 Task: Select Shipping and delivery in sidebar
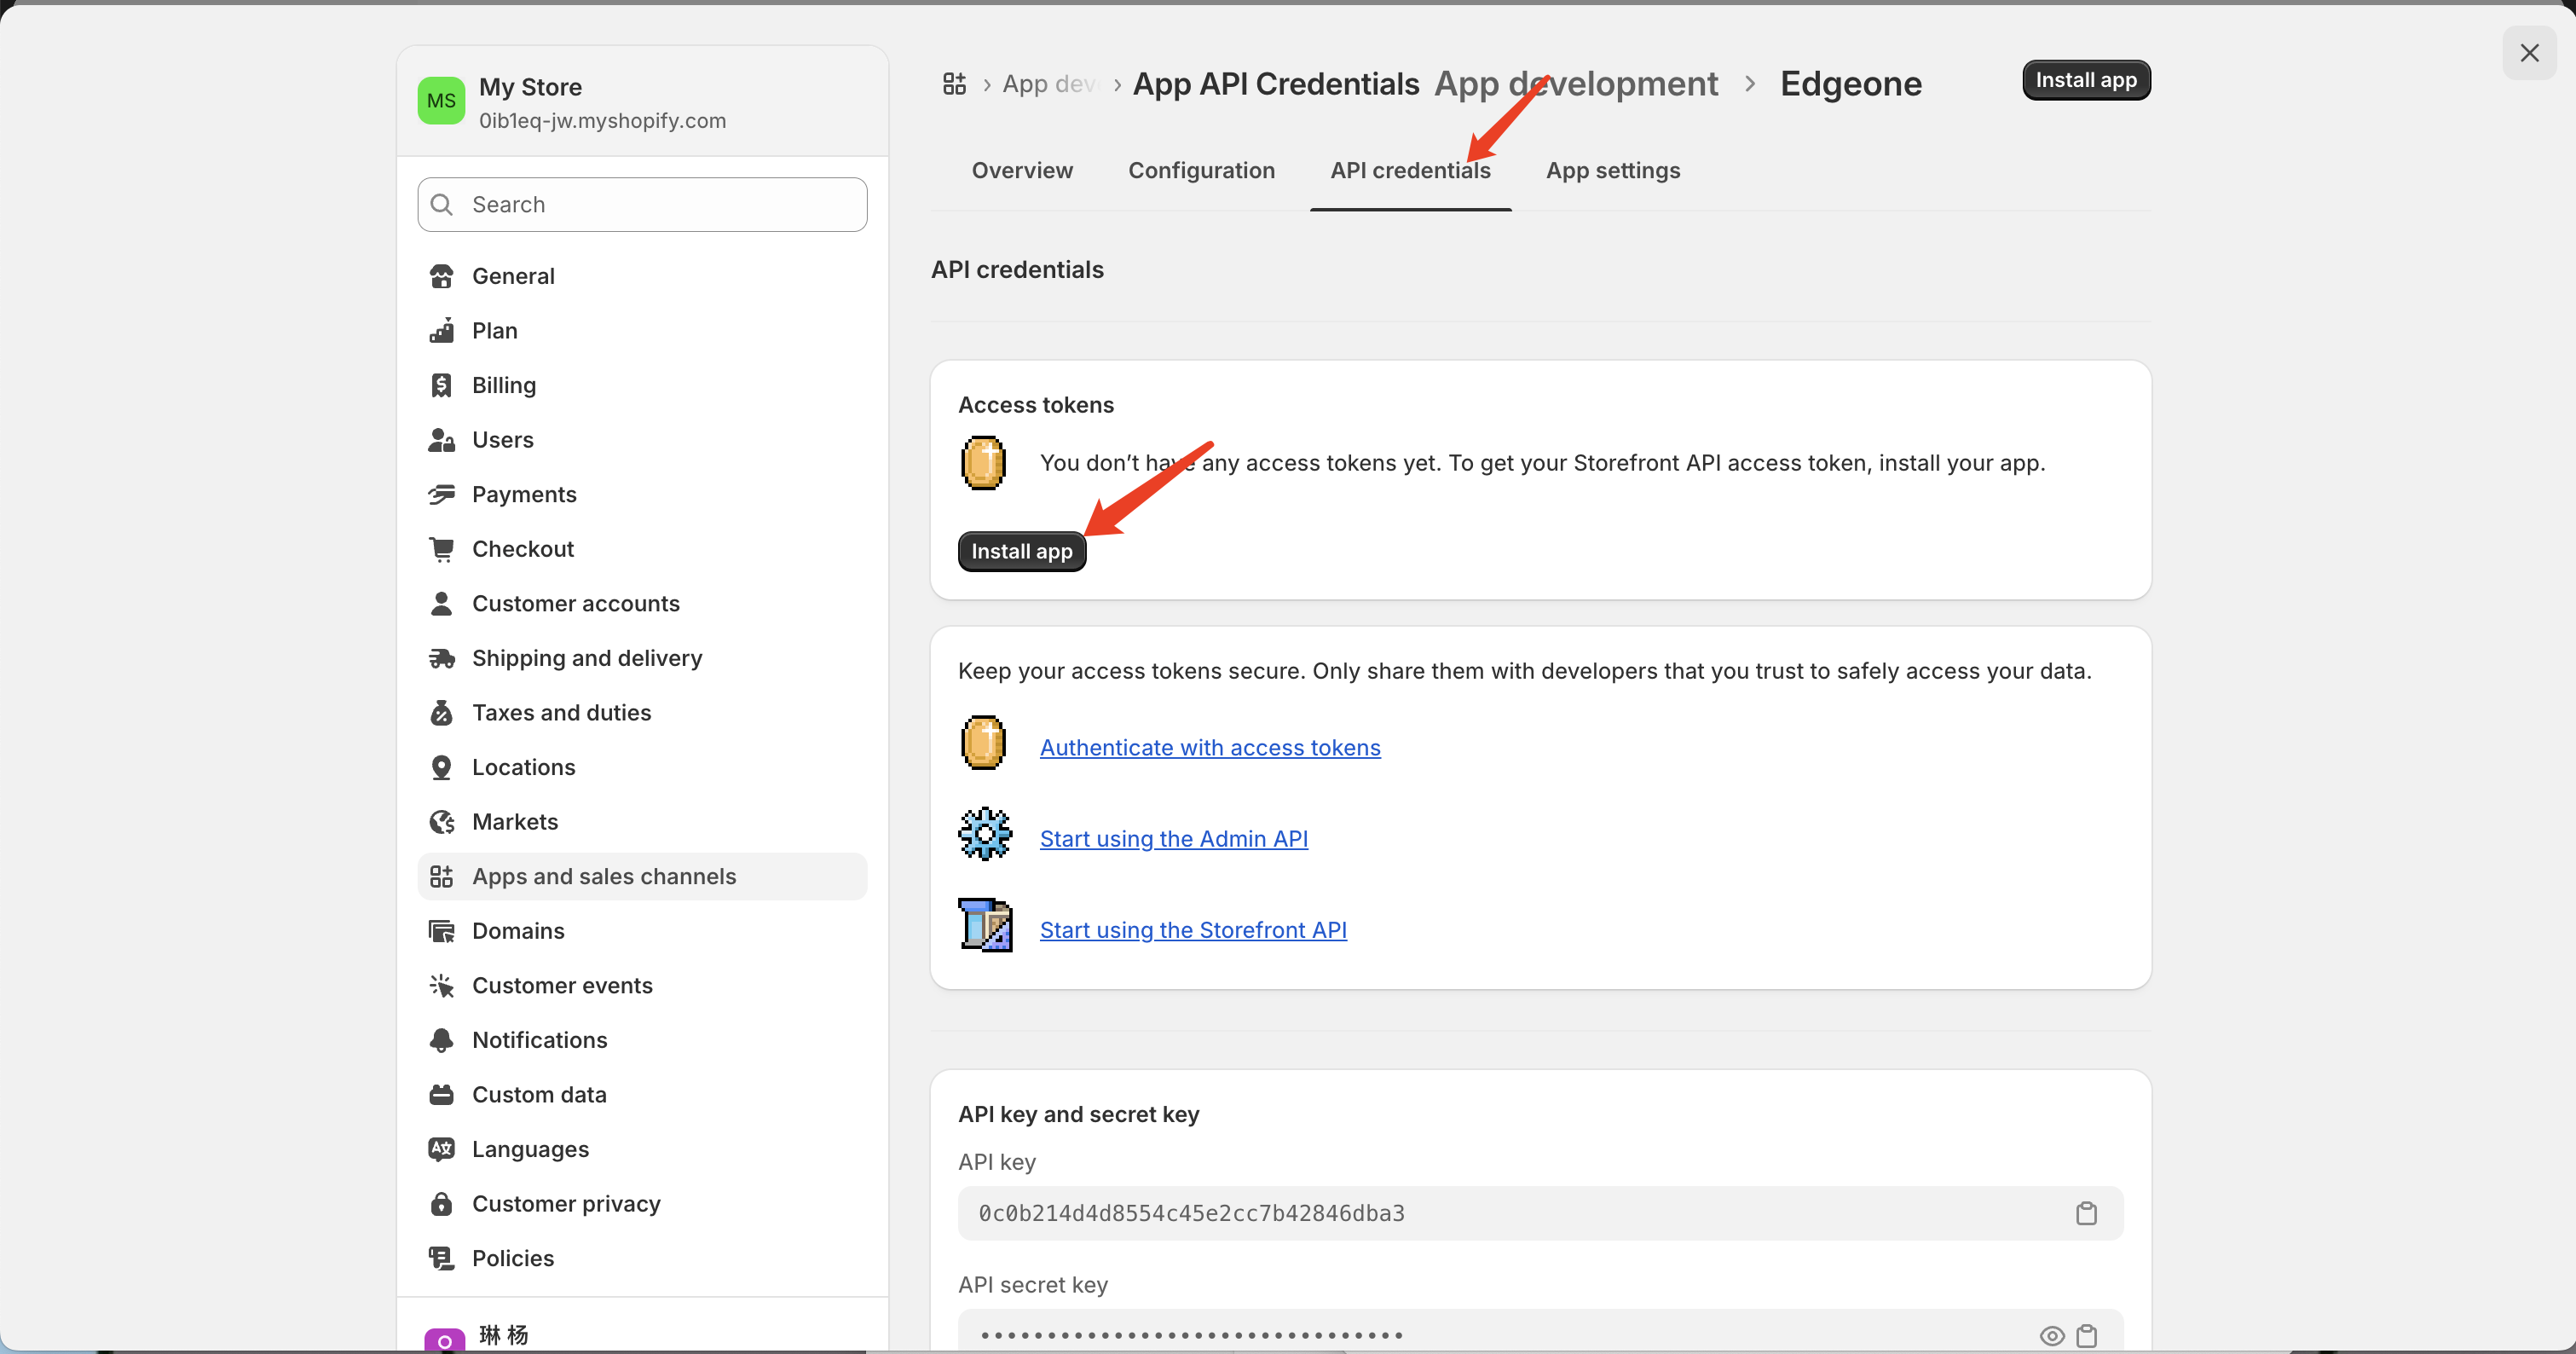586,658
